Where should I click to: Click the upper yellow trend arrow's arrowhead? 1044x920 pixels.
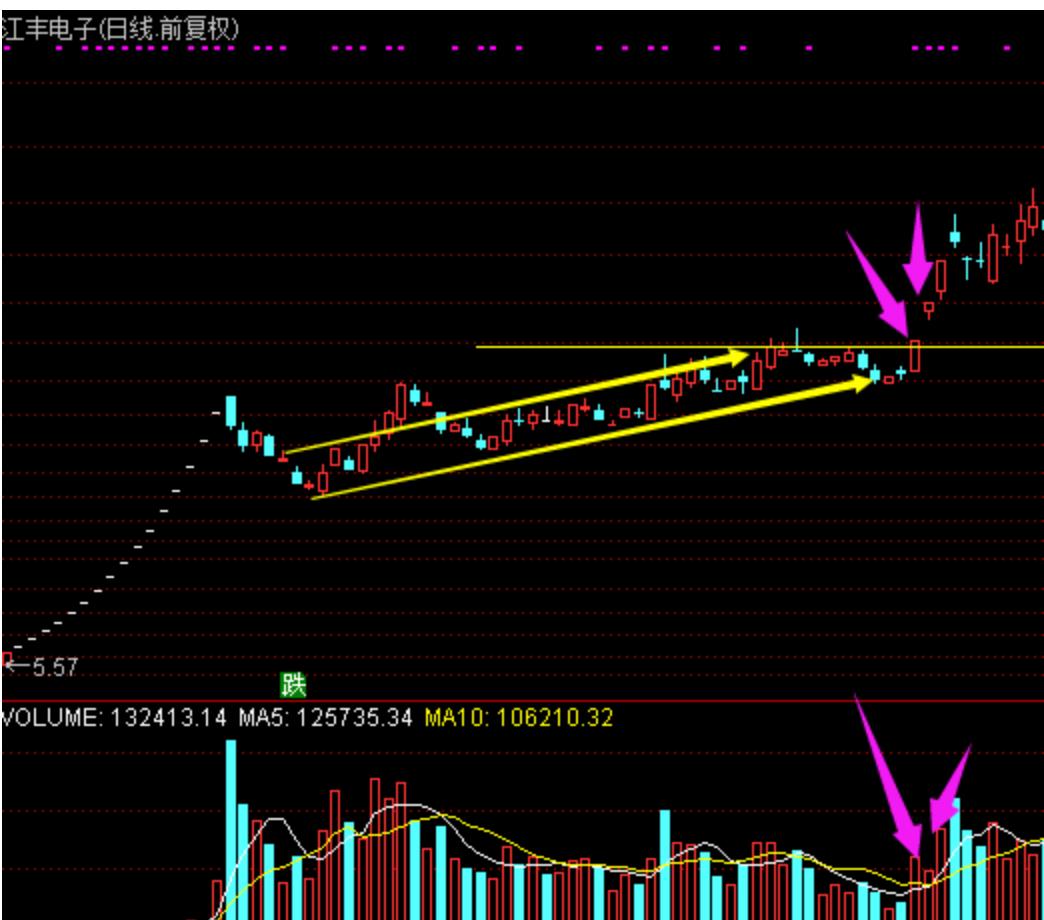(738, 356)
